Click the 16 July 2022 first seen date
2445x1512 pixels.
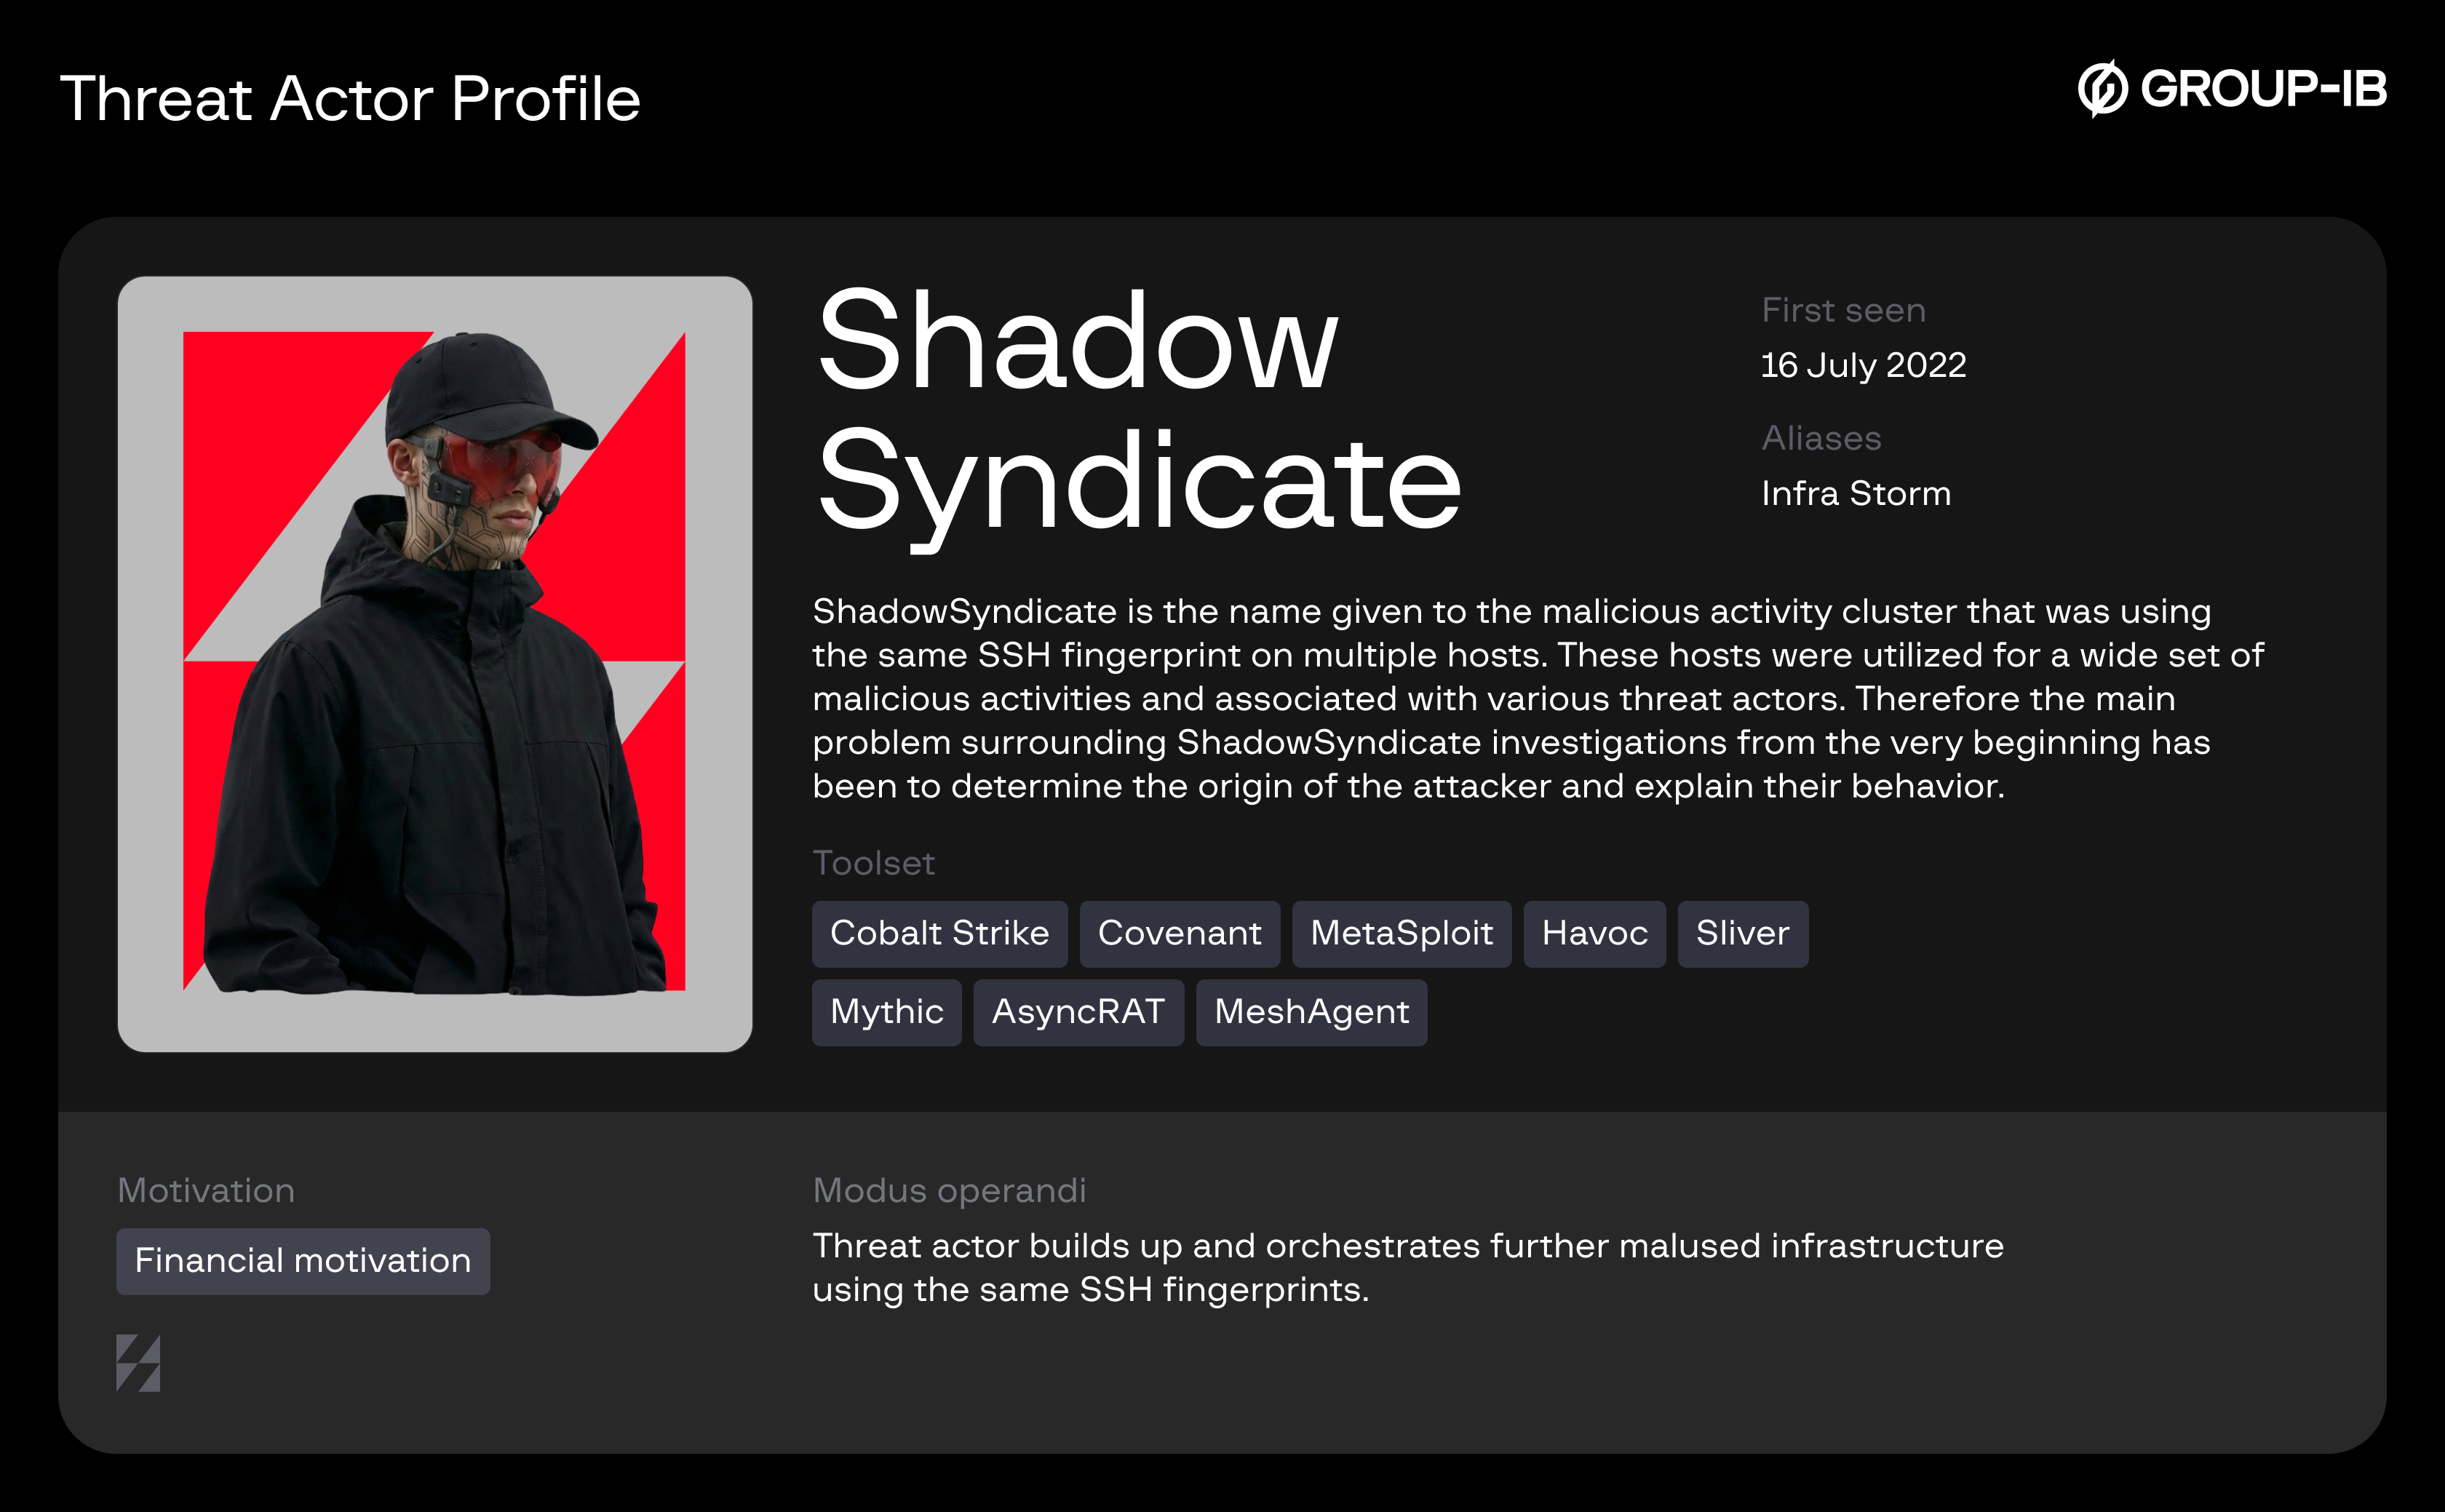(1863, 365)
